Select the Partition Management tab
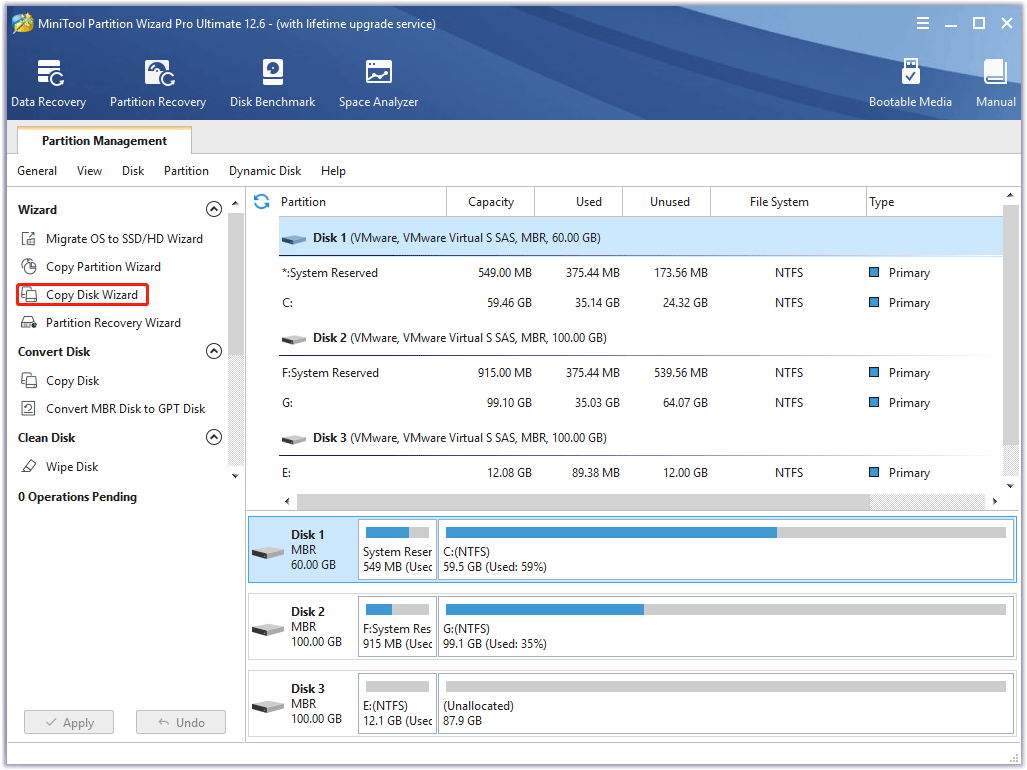This screenshot has height=770, width=1027. [x=104, y=141]
